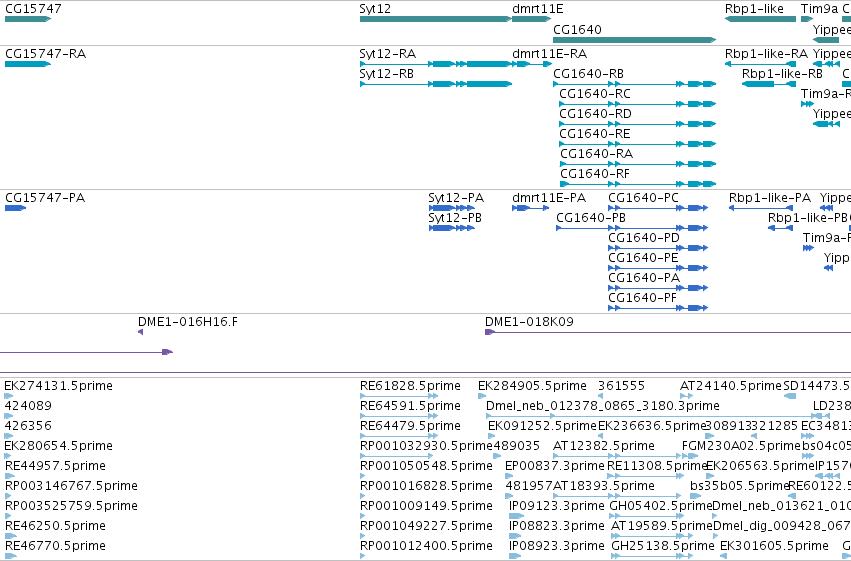Click the CG1640-RA transcript label
Image resolution: width=851 pixels, height=561 pixels.
[596, 154]
